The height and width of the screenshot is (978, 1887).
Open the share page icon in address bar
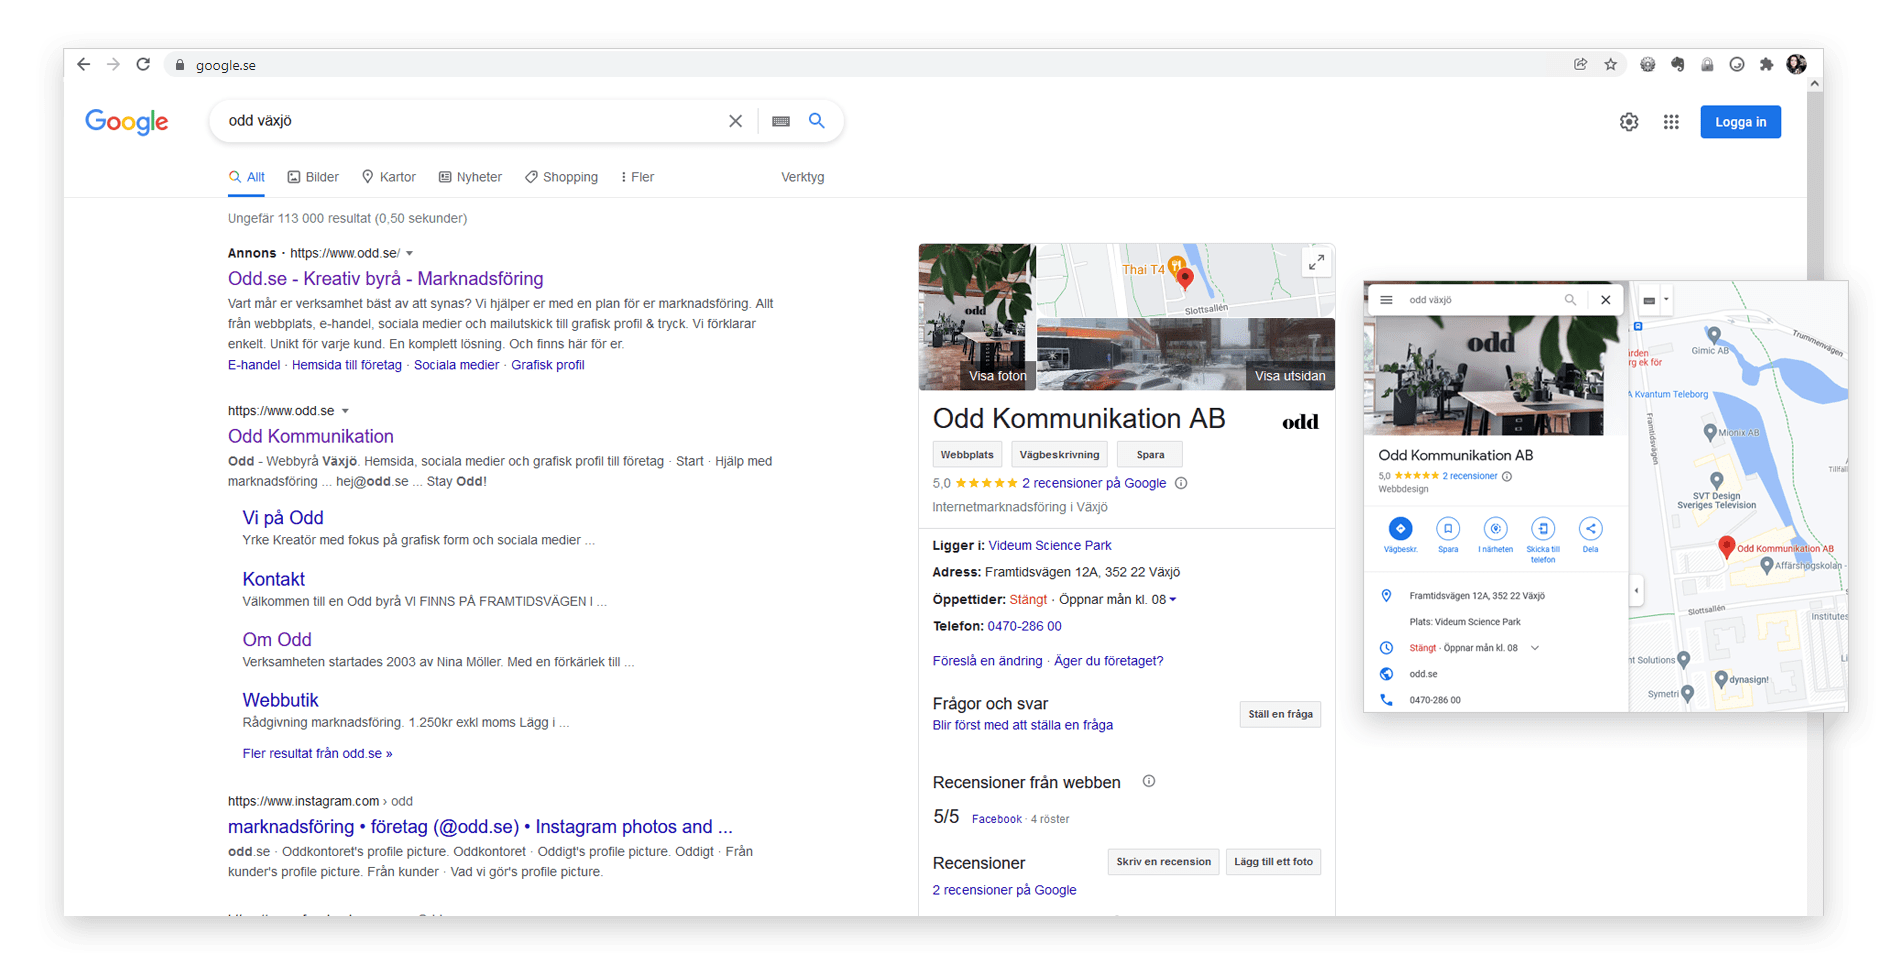(1580, 65)
